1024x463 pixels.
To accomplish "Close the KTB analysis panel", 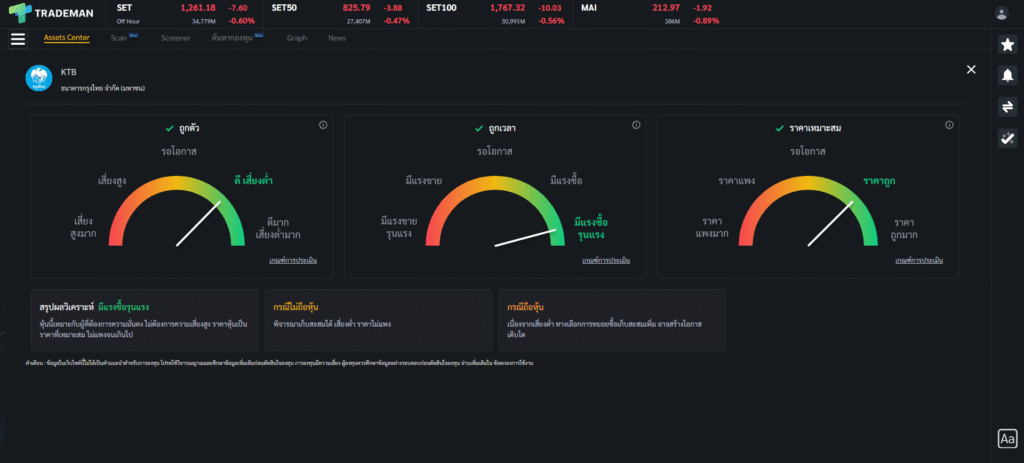I will 971,69.
